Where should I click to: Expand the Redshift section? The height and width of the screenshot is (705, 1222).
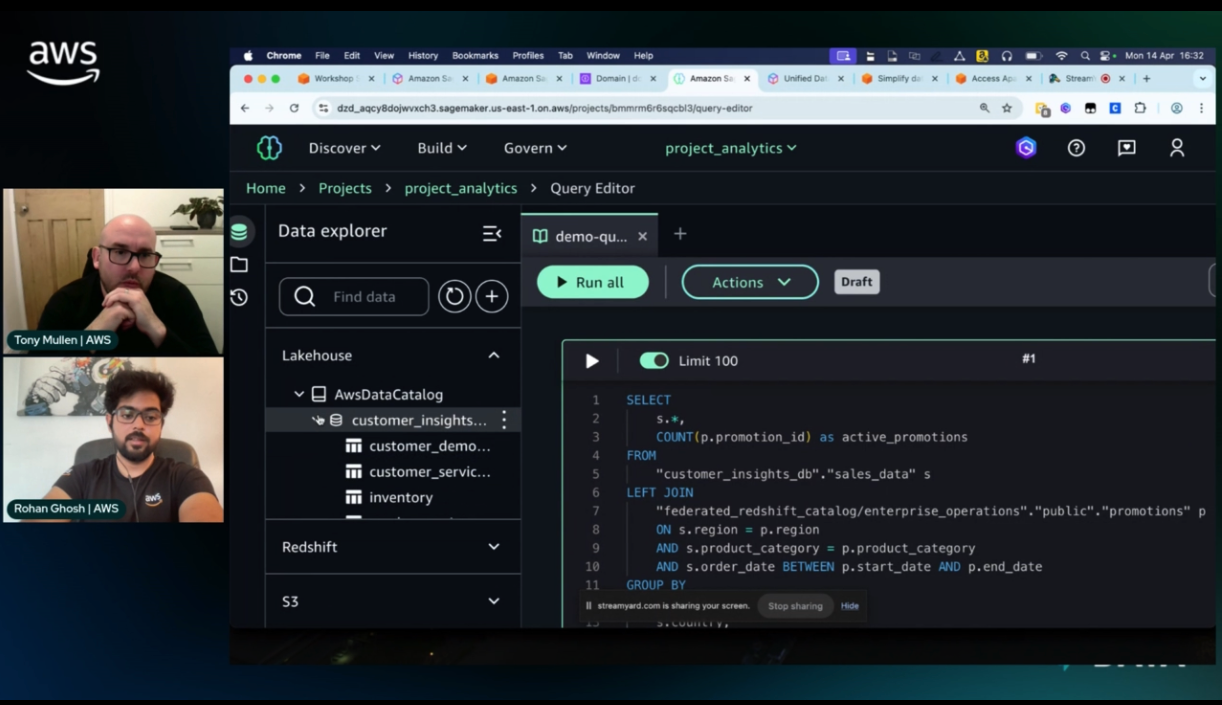[493, 547]
